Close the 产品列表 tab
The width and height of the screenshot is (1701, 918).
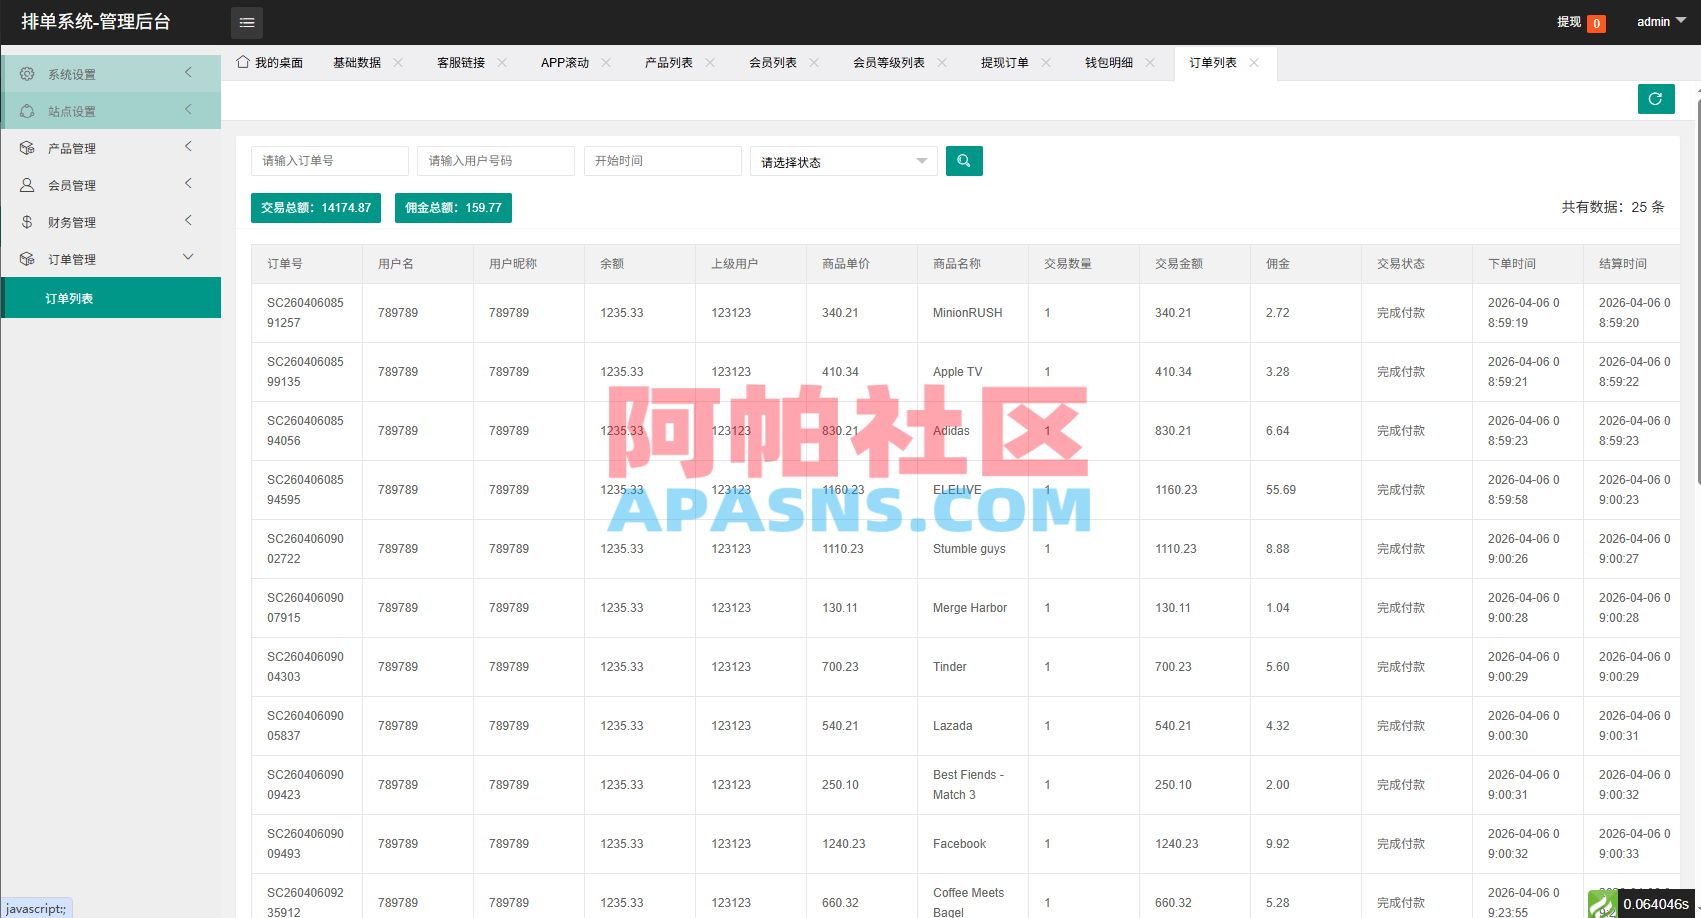pyautogui.click(x=710, y=63)
